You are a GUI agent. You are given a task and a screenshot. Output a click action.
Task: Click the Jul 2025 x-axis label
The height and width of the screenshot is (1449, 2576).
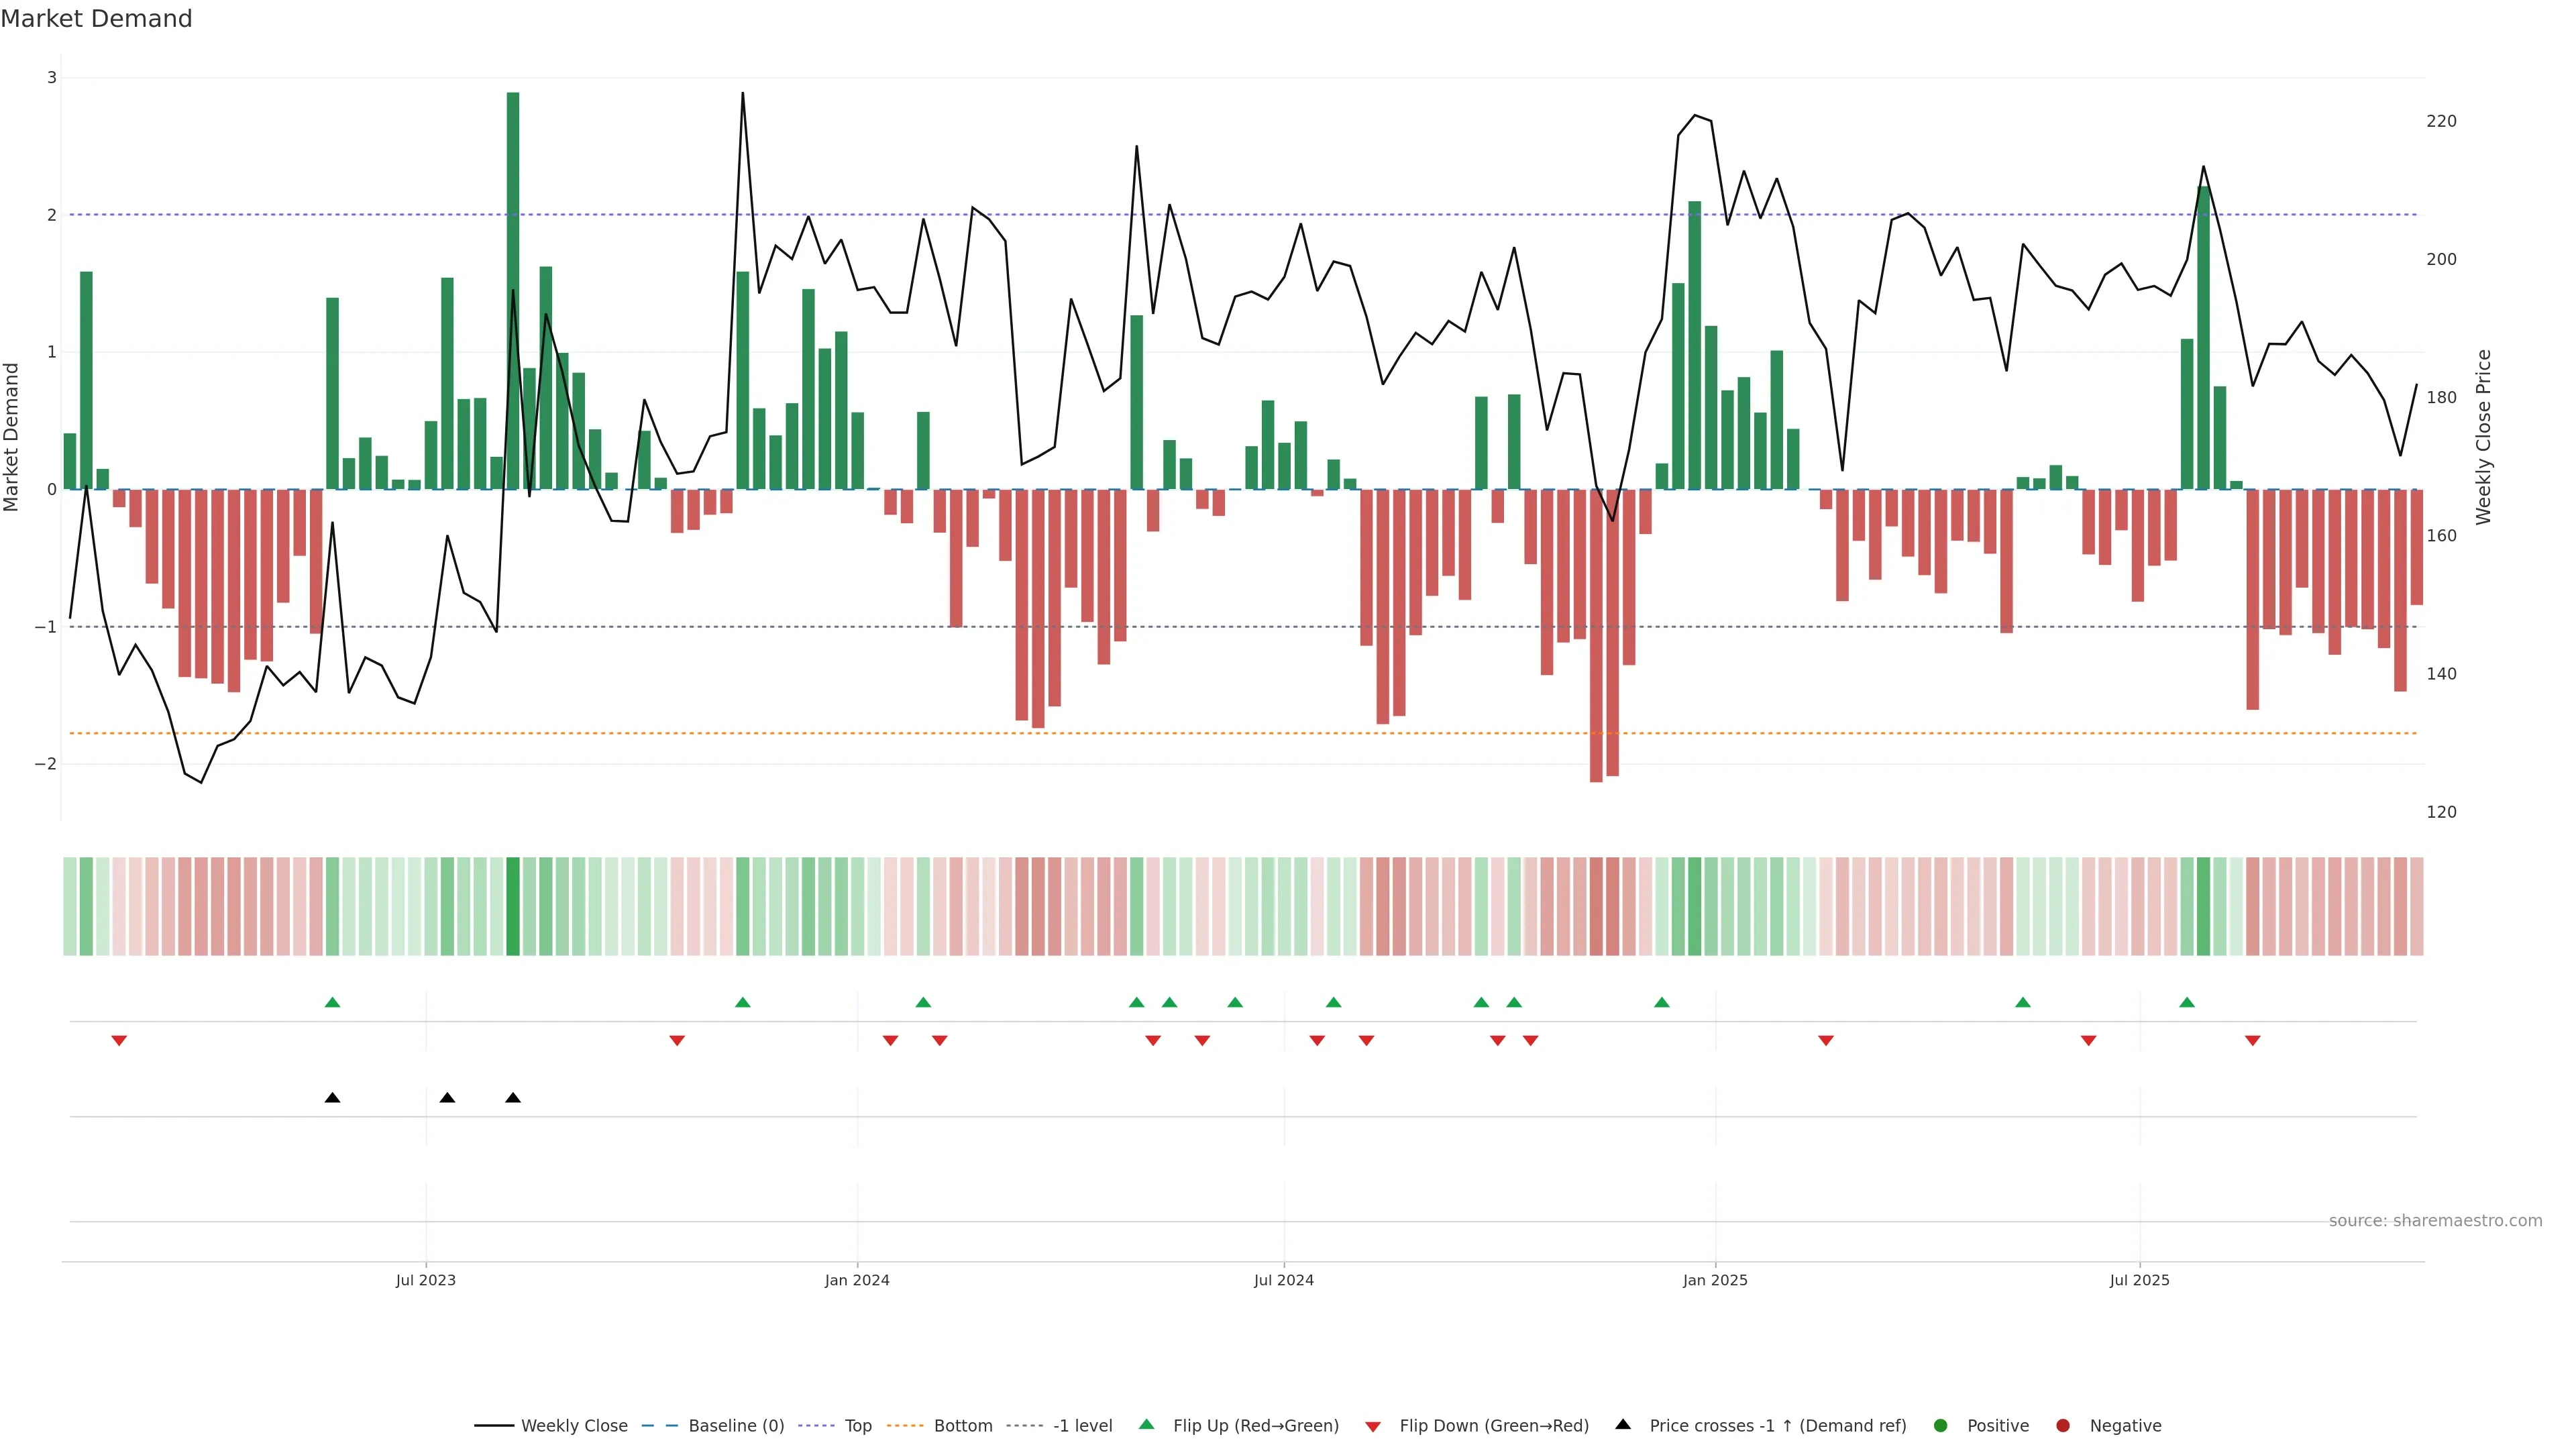point(2140,1280)
